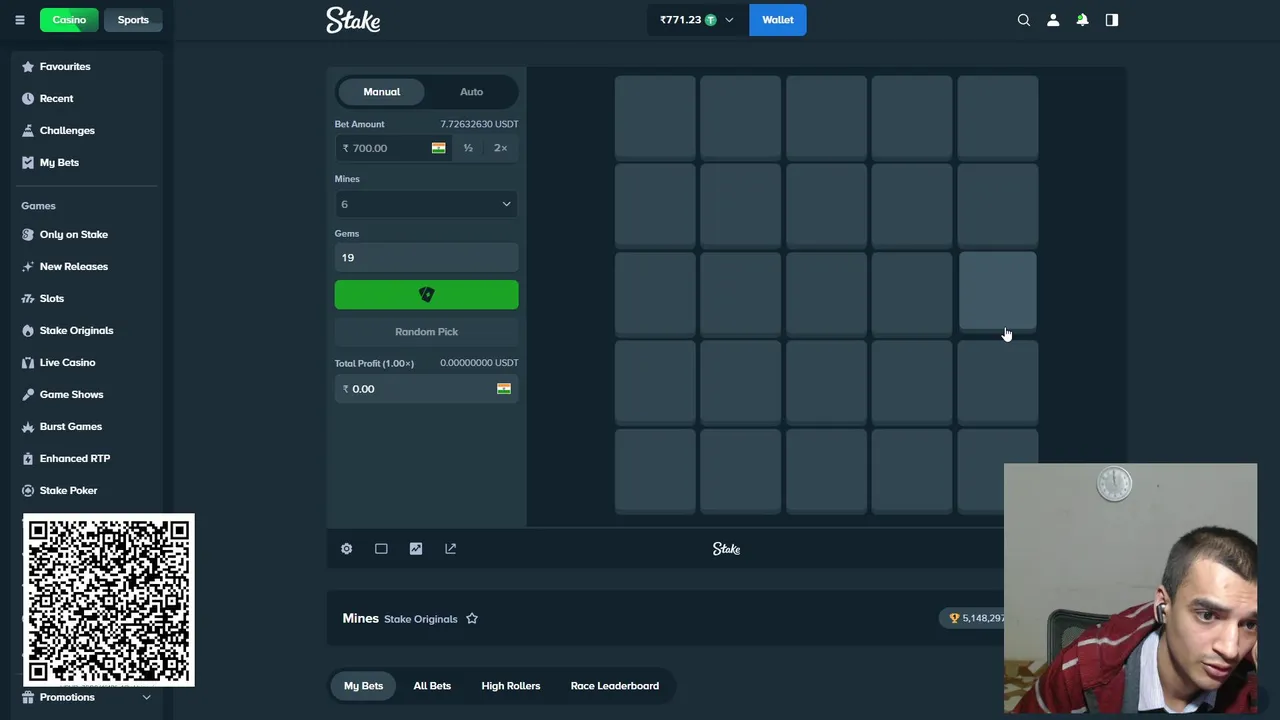This screenshot has width=1280, height=720.
Task: Reveal the center tile of grid
Action: click(x=826, y=293)
